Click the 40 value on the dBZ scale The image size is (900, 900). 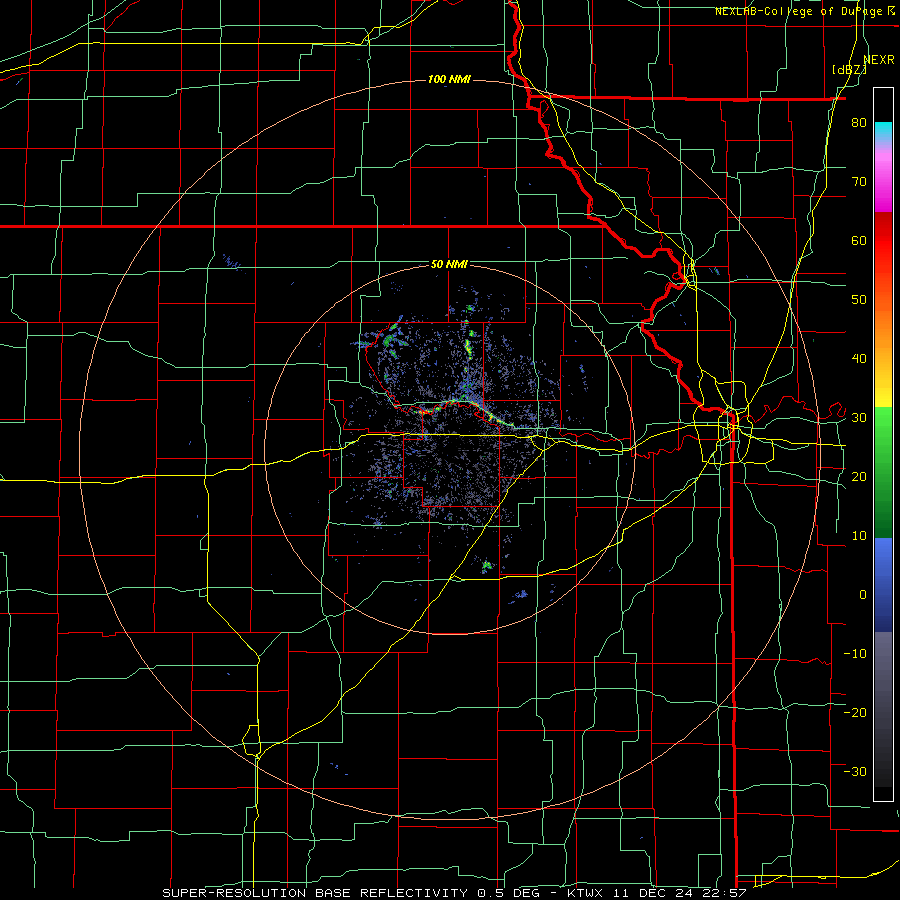pyautogui.click(x=859, y=359)
